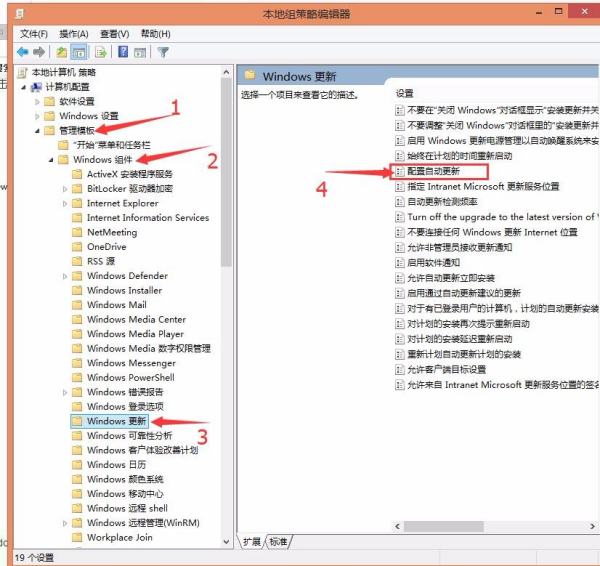This screenshot has height=566, width=600.
Task: Open the 操作(A) menu
Action: tap(73, 34)
